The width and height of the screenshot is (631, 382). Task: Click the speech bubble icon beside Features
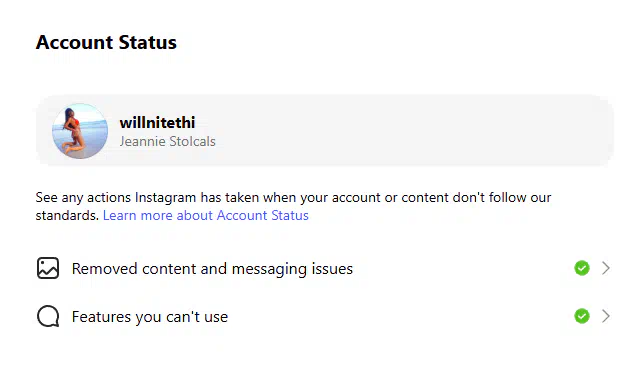coord(48,316)
